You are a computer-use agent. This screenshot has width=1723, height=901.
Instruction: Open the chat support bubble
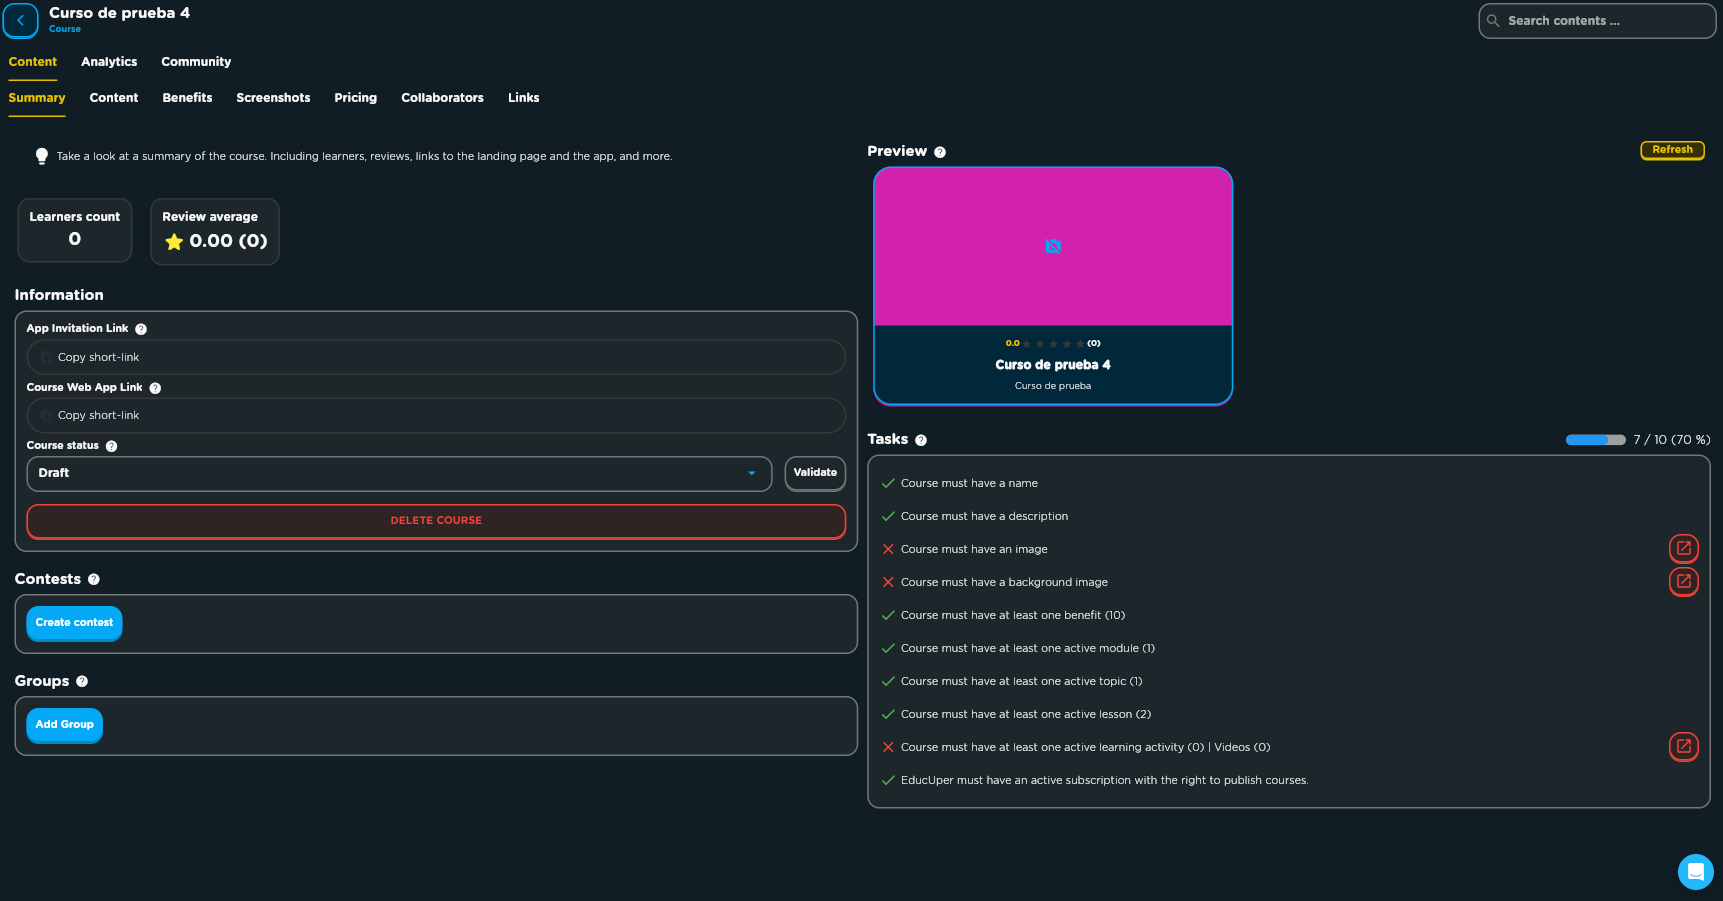[x=1695, y=872]
